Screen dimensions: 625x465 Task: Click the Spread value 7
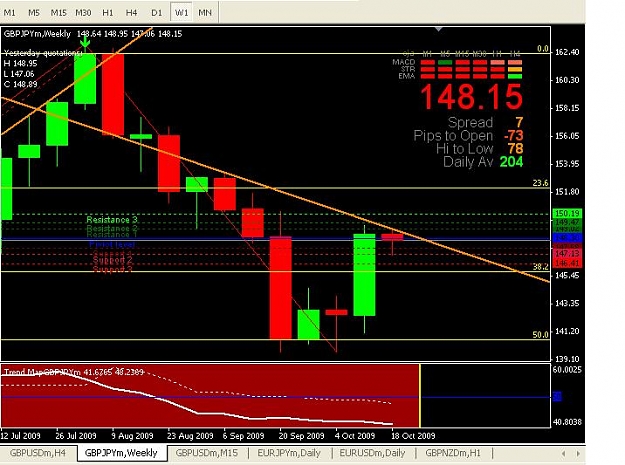click(519, 122)
